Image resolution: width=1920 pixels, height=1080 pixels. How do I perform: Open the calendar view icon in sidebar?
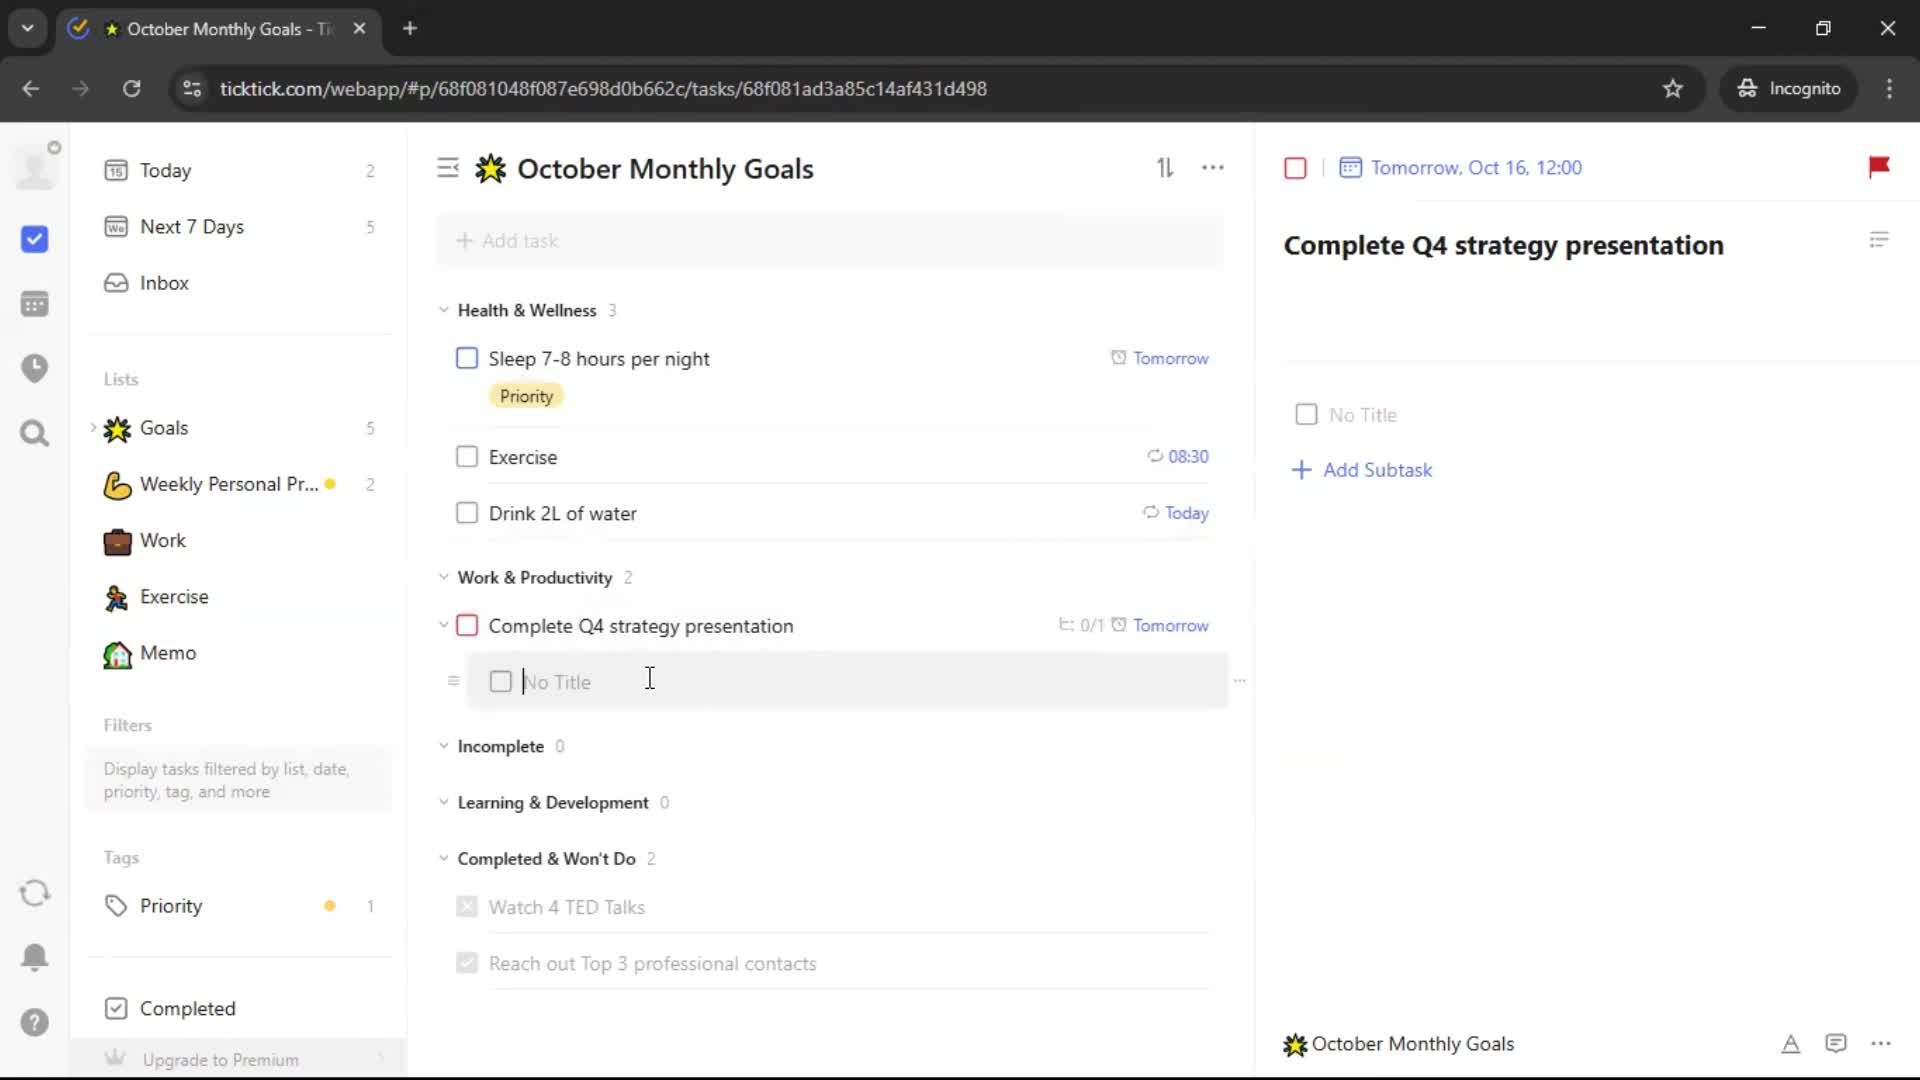(35, 304)
